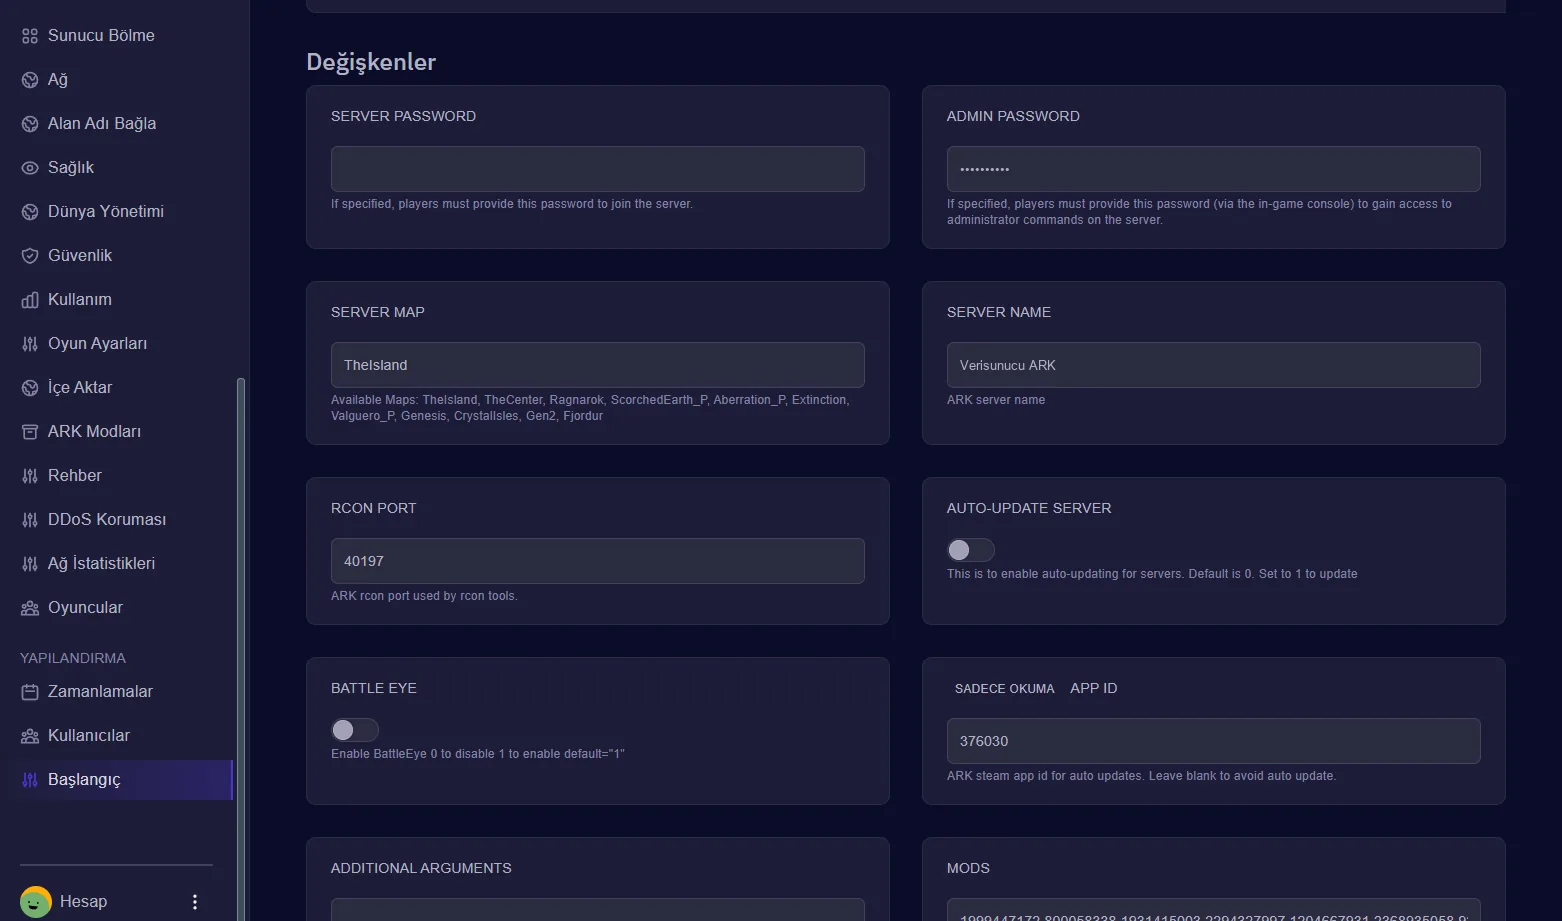Click the SADECE OKUMA badge

[1004, 689]
